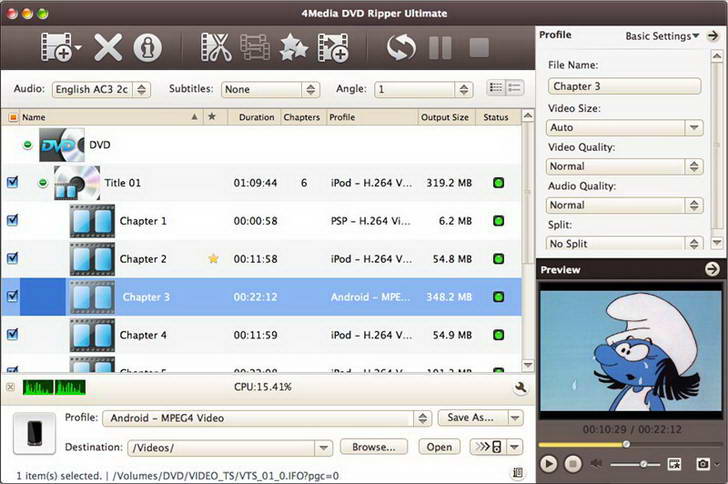Uncheck the Chapter 4 checkbox
Image resolution: width=728 pixels, height=484 pixels.
[x=13, y=334]
